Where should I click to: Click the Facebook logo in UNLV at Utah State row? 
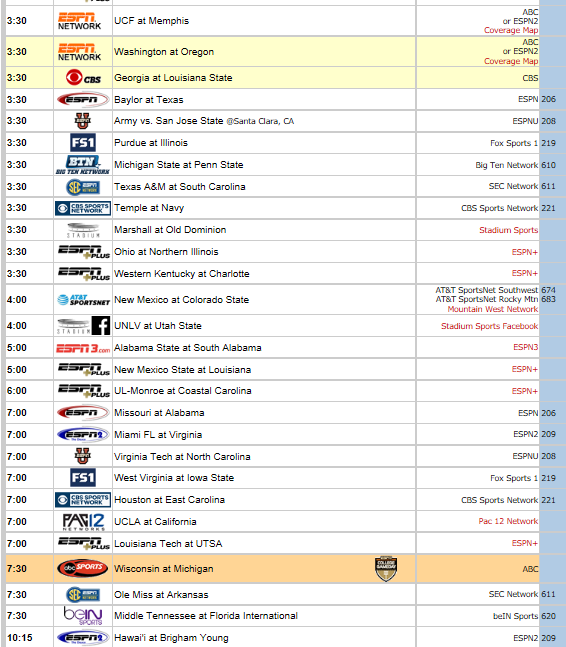tap(101, 326)
